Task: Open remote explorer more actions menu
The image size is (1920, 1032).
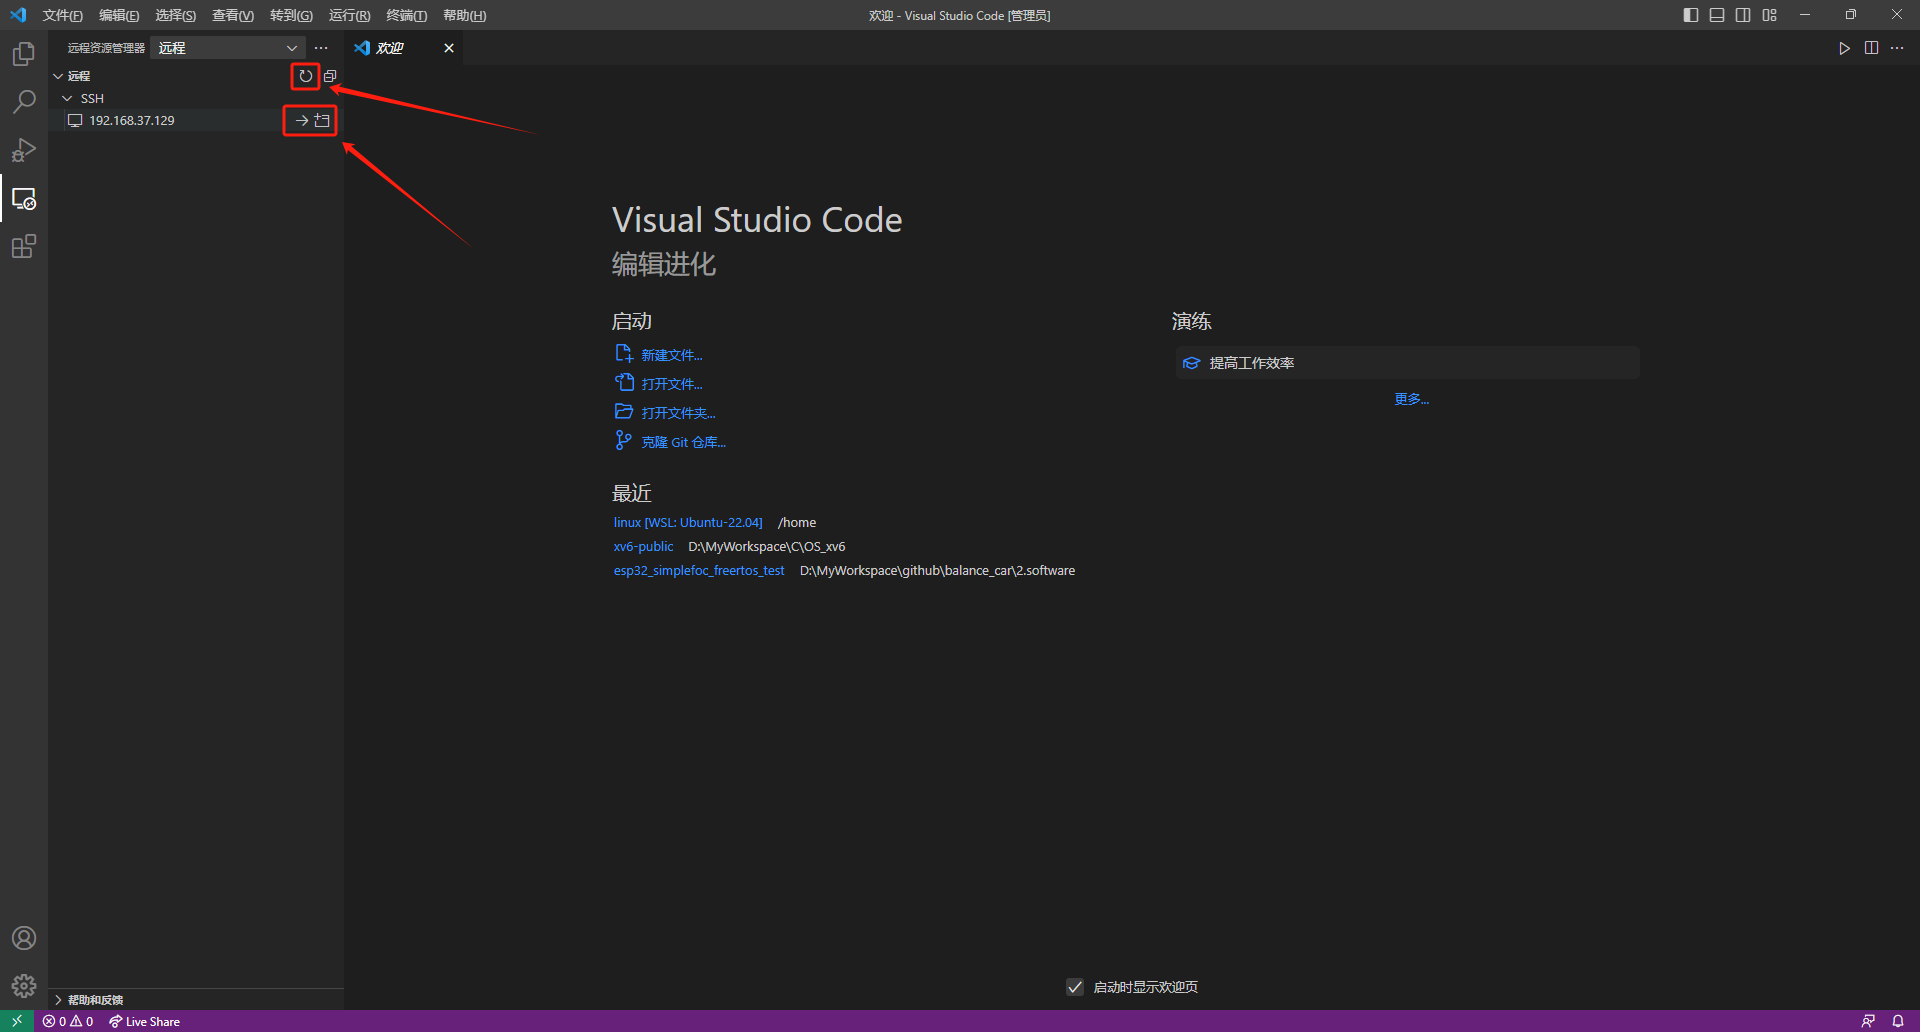Action: [x=321, y=48]
